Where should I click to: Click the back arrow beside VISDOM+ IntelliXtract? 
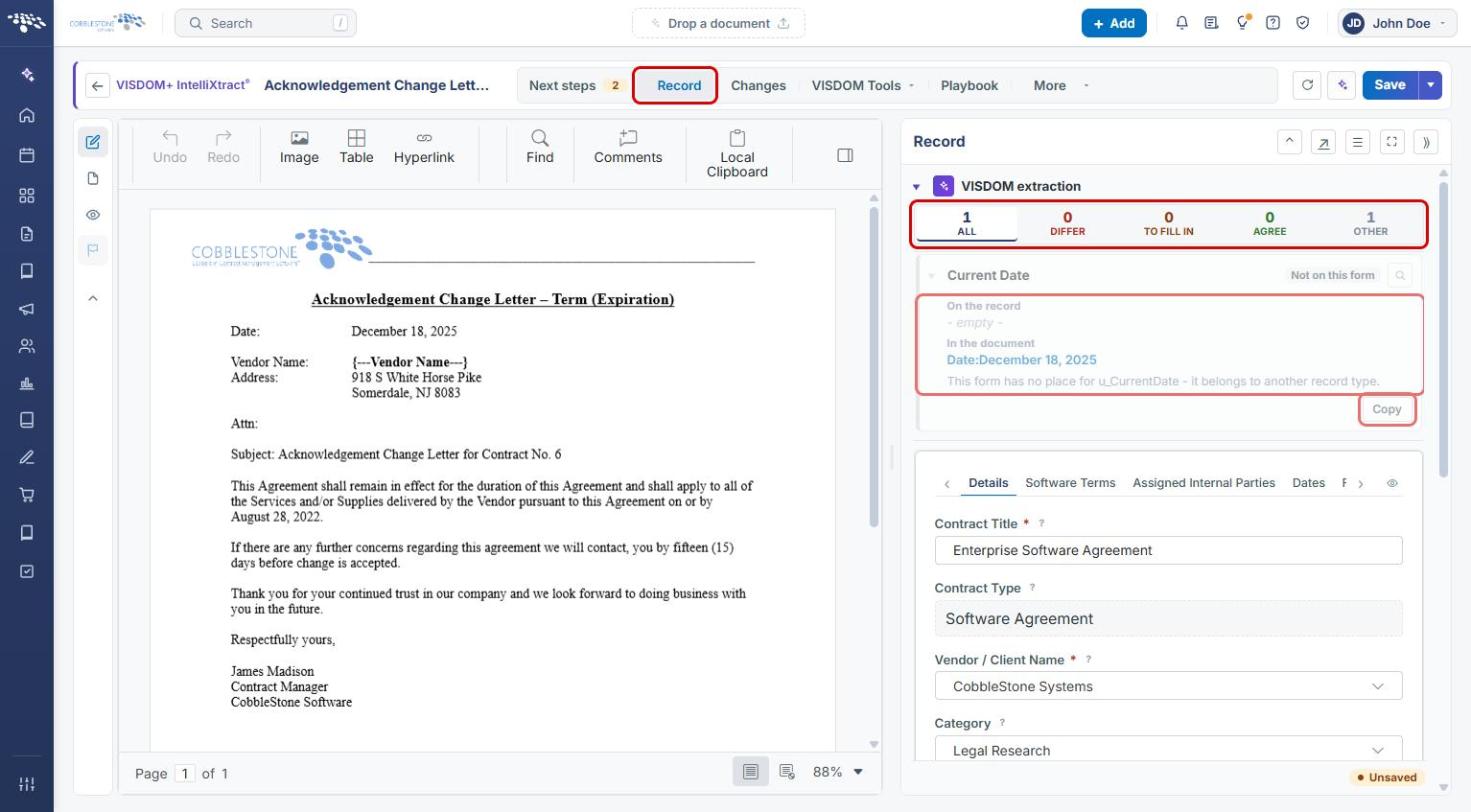tap(97, 86)
